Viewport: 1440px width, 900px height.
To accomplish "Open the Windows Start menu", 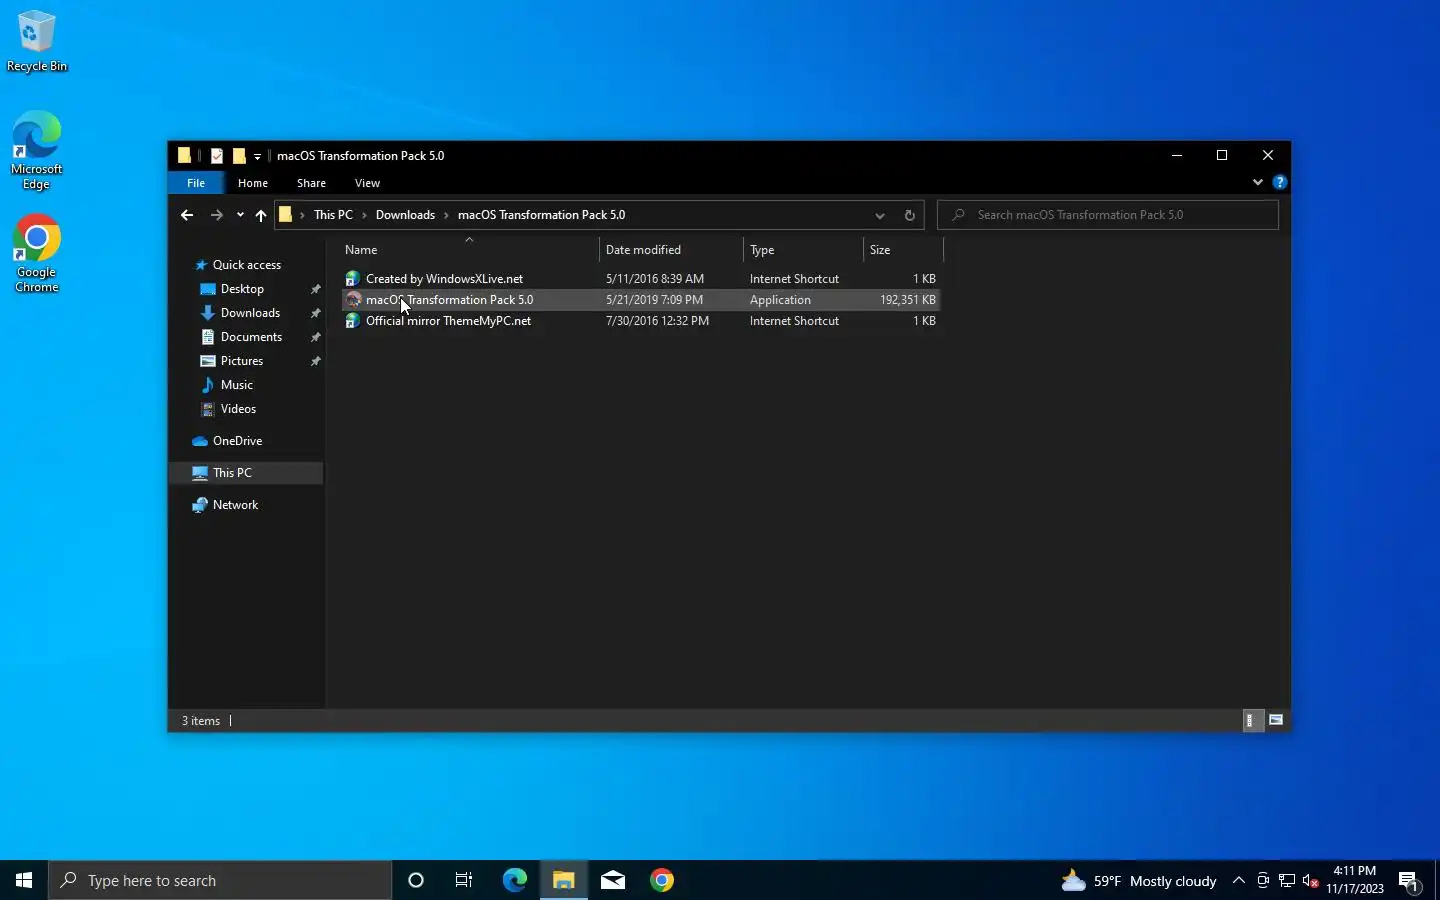I will click(x=24, y=880).
